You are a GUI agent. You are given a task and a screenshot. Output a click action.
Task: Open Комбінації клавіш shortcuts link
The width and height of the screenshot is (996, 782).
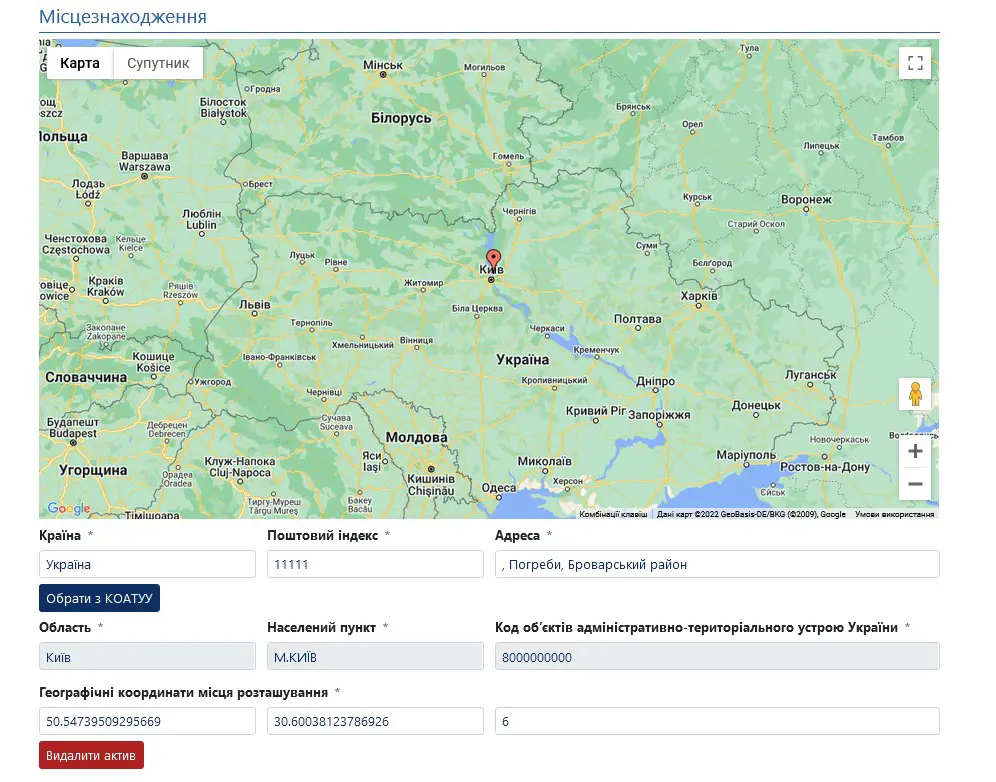(613, 514)
